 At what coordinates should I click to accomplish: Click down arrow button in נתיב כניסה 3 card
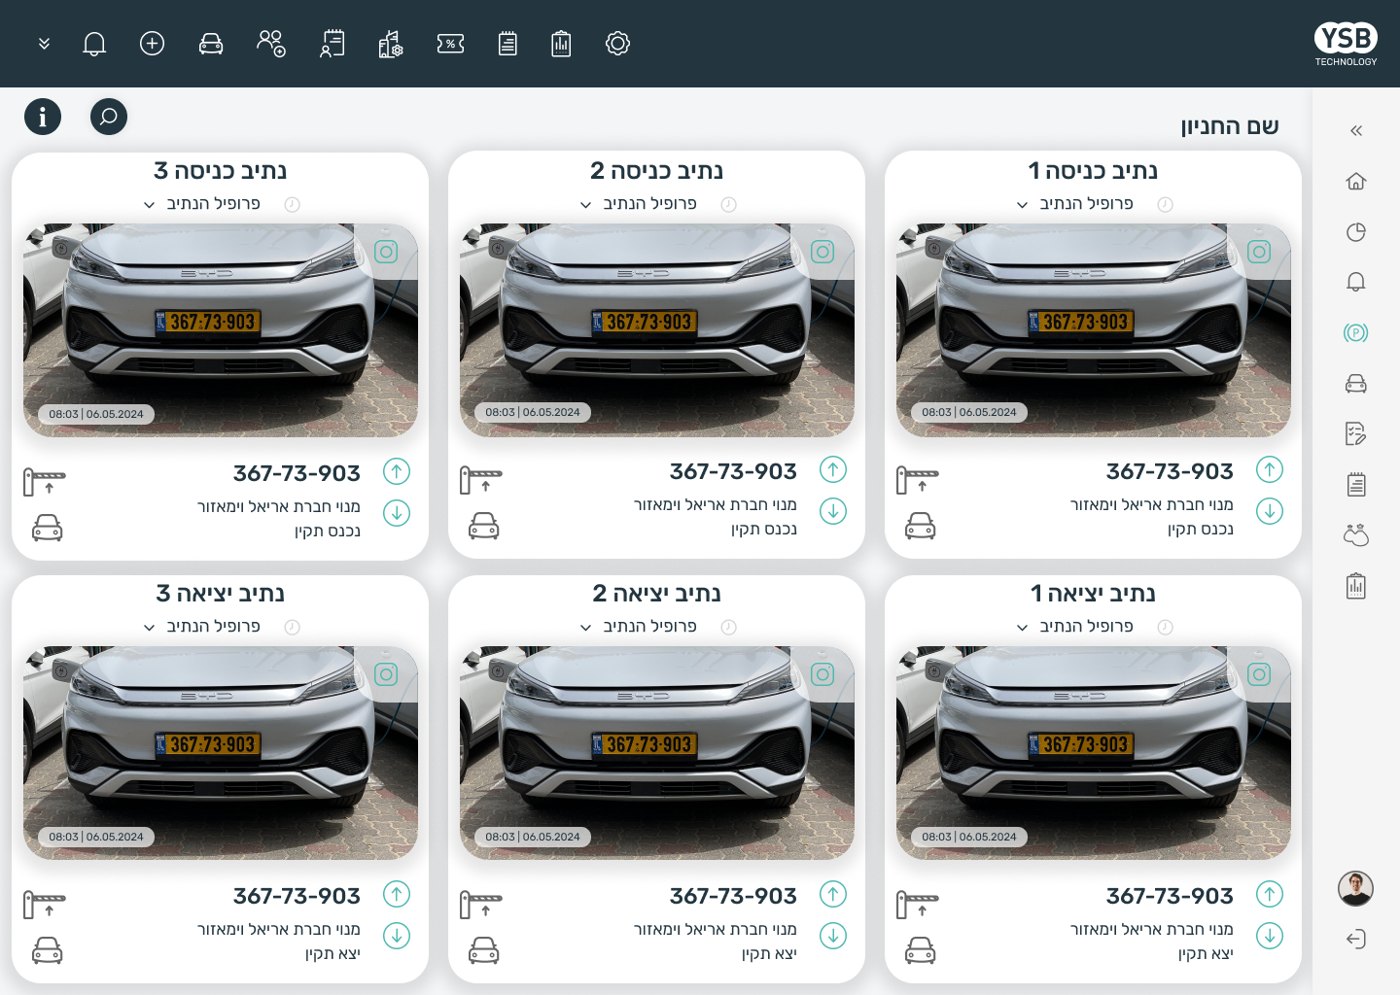coord(397,513)
